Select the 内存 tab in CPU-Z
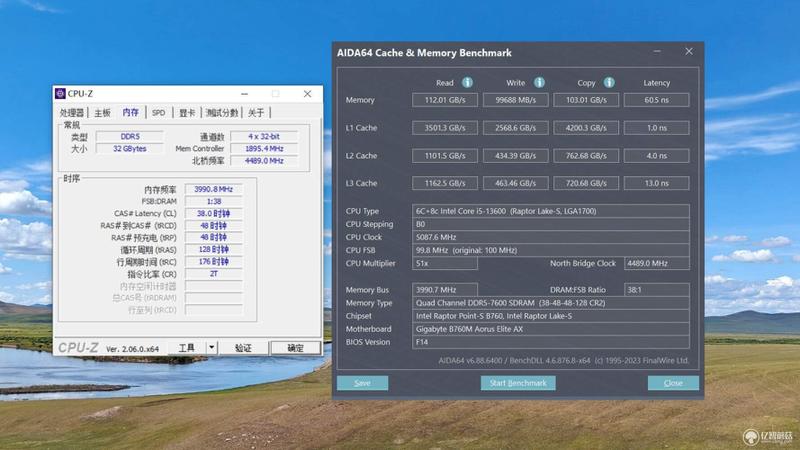Screen dimensions: 800x450 tap(131, 112)
